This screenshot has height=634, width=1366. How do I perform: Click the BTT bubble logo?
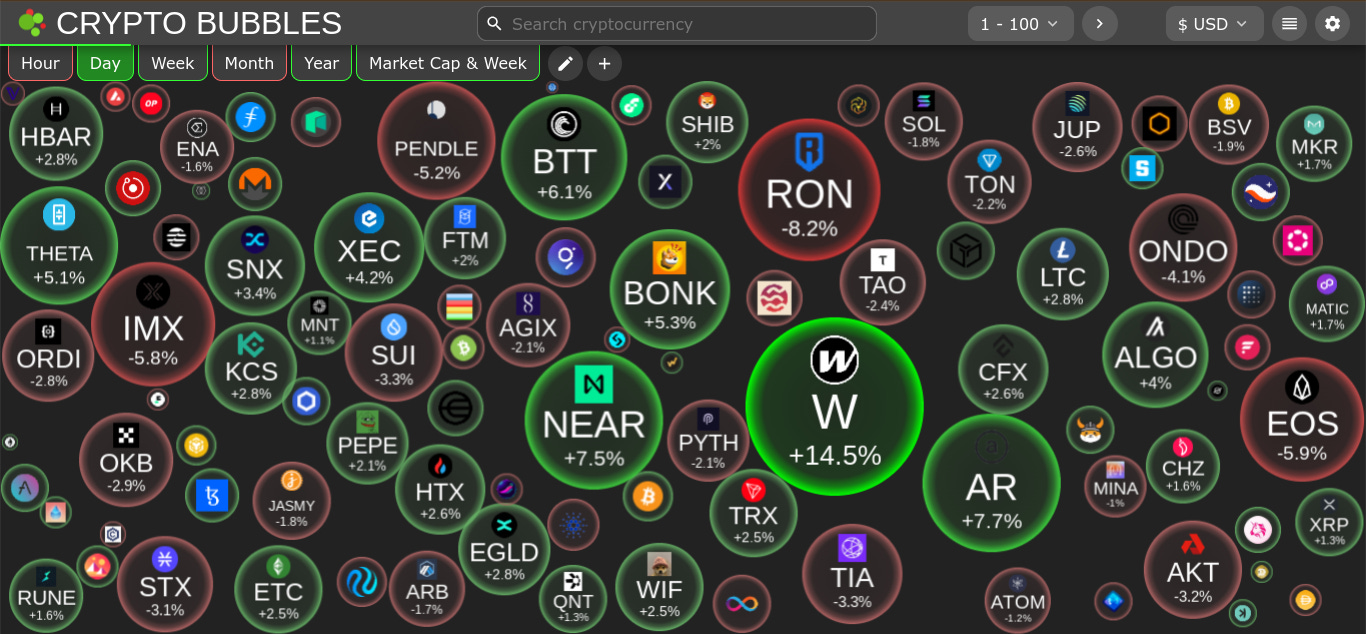point(564,125)
